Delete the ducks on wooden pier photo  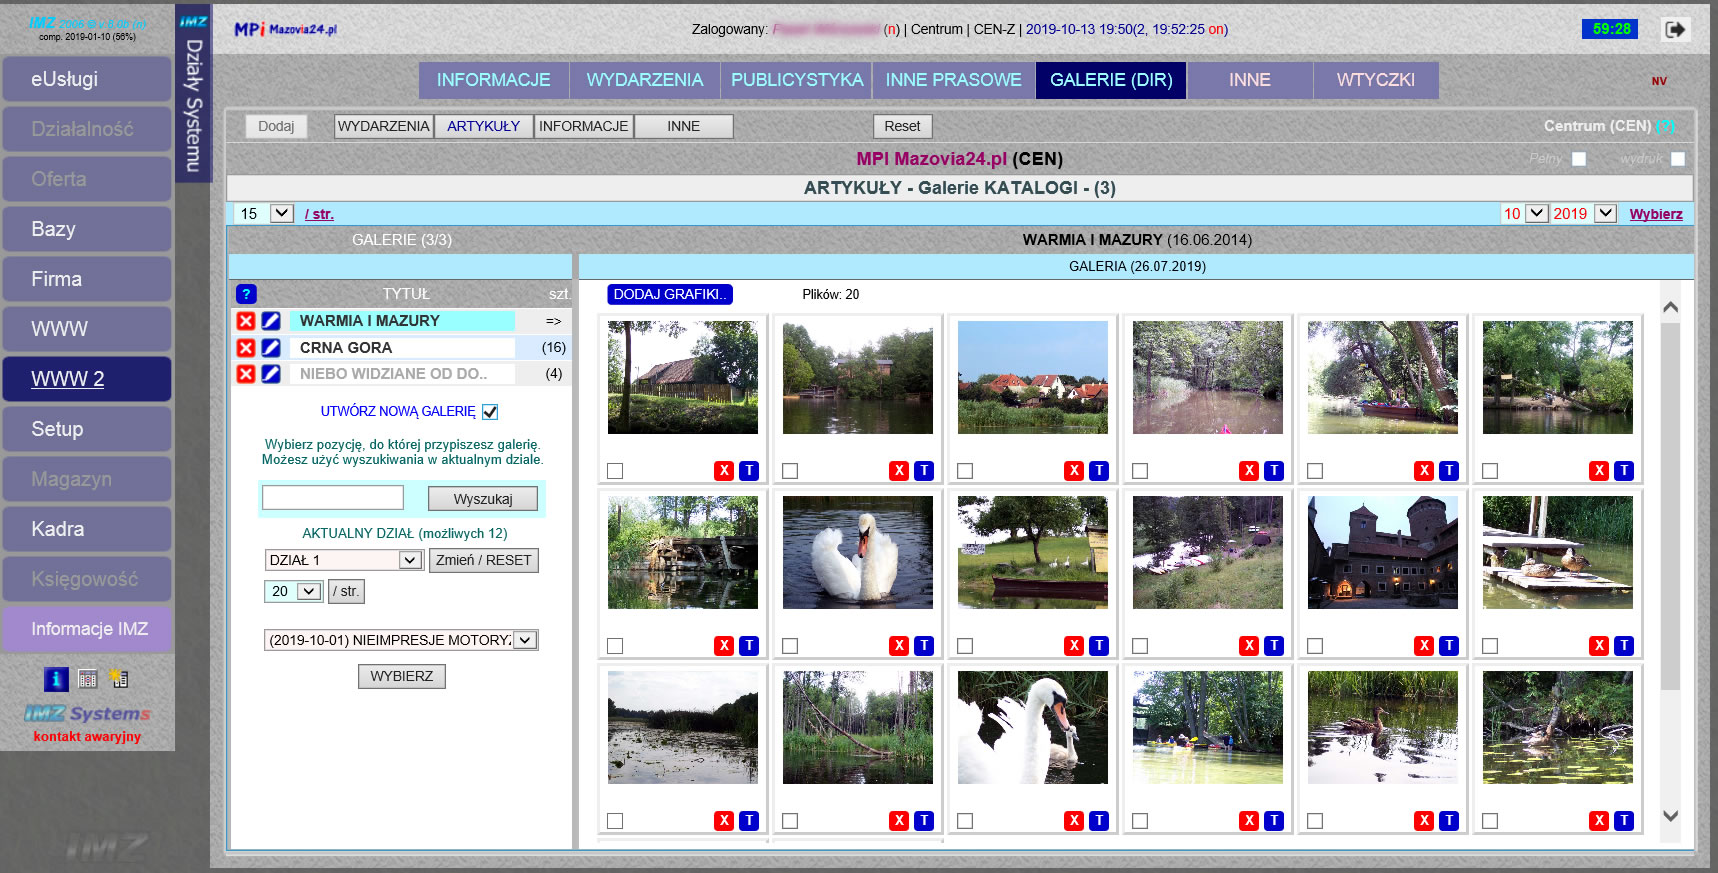point(1599,645)
